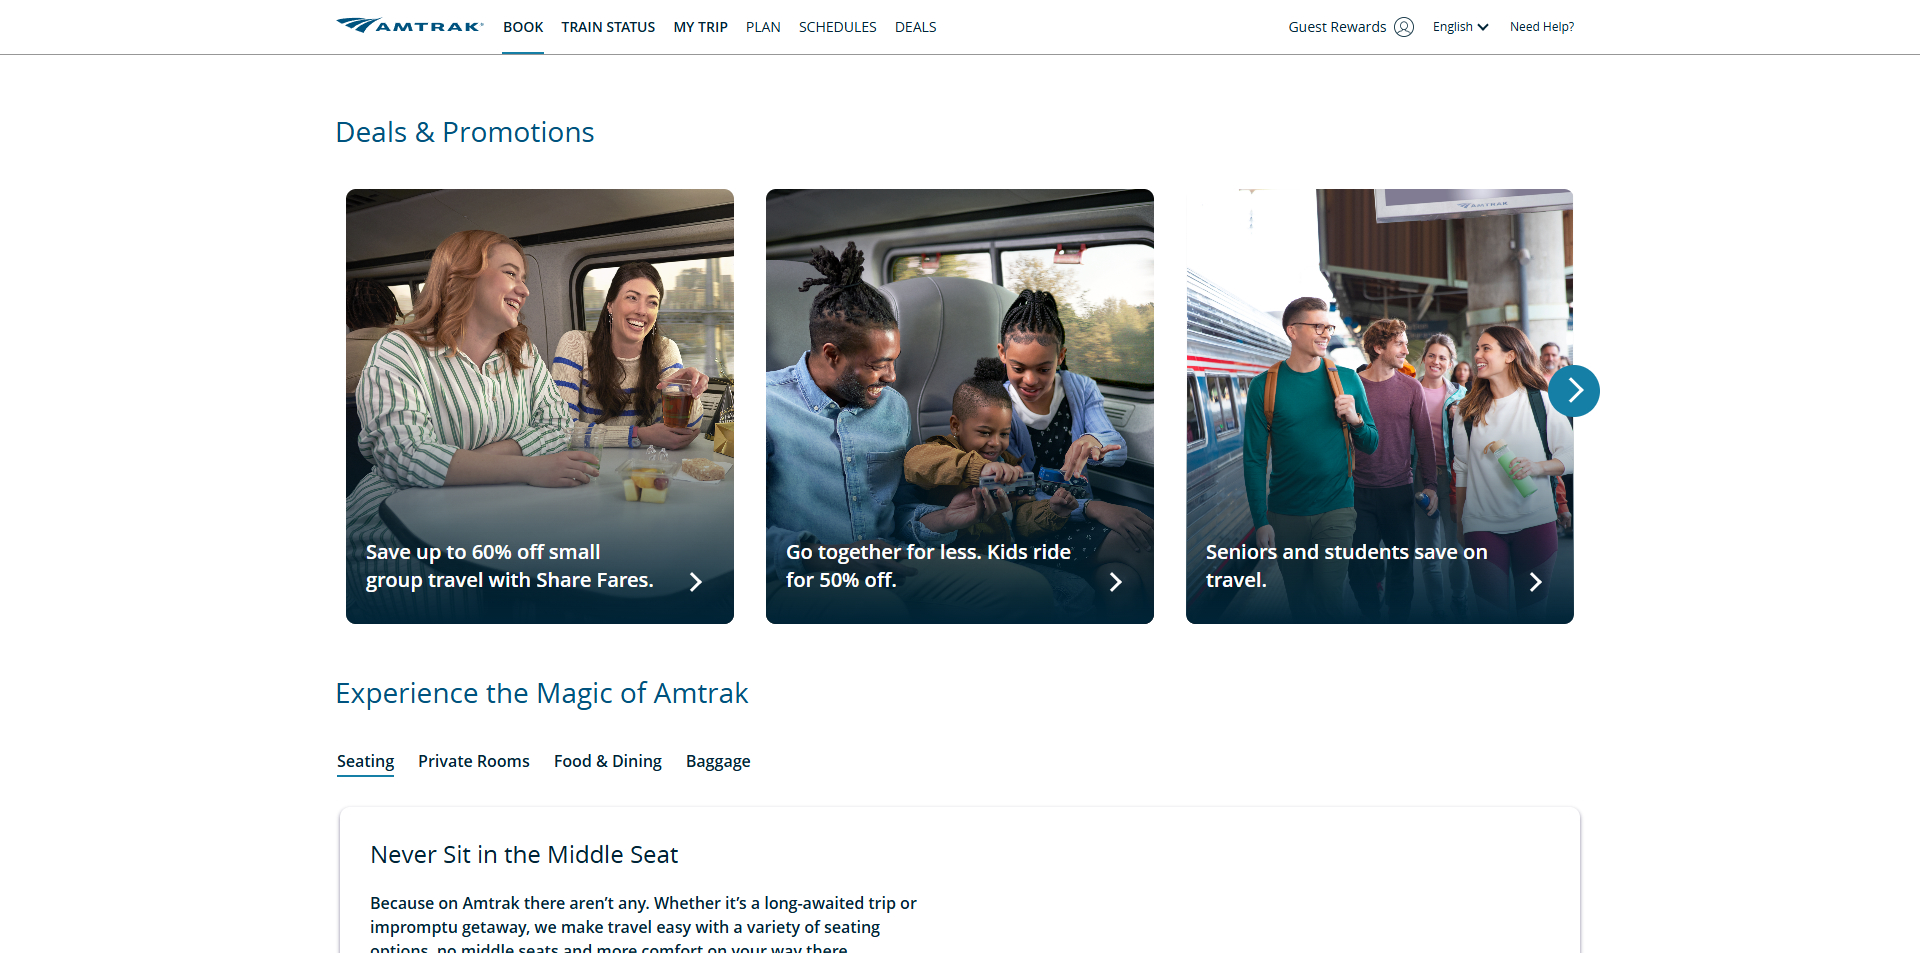Open the BOOK menu

pos(523,27)
